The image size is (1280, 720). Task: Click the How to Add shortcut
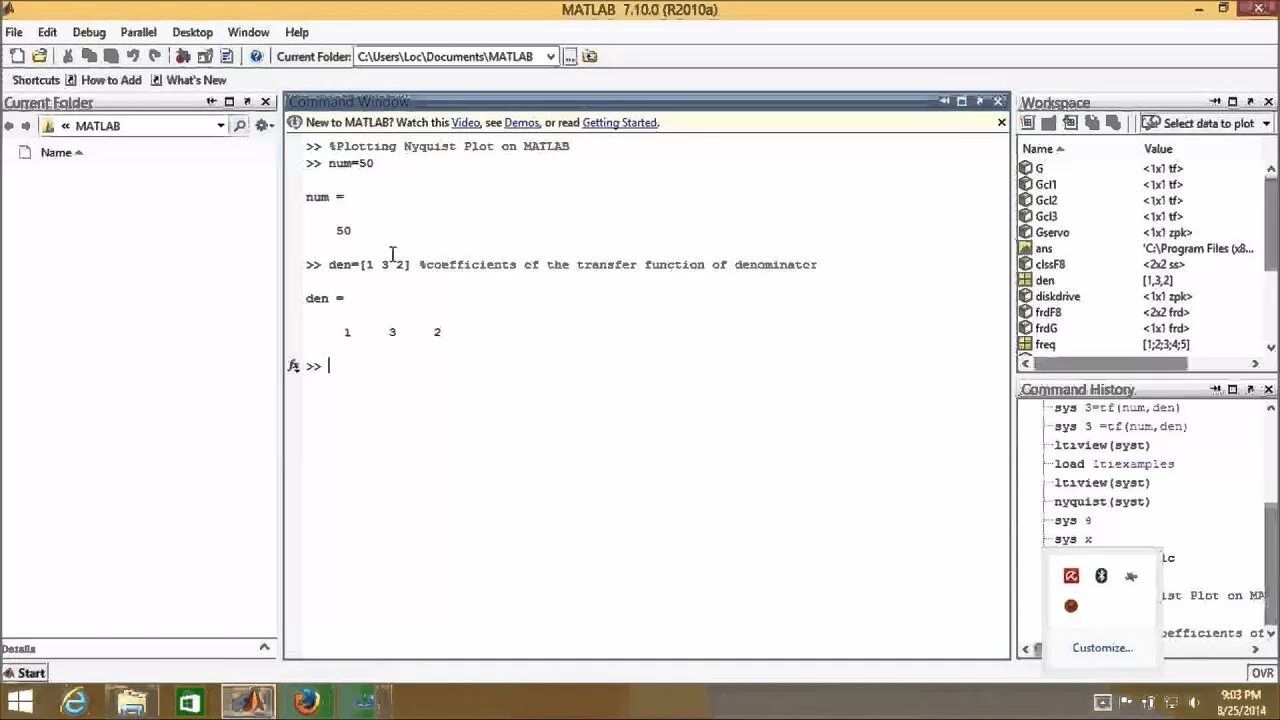(104, 80)
